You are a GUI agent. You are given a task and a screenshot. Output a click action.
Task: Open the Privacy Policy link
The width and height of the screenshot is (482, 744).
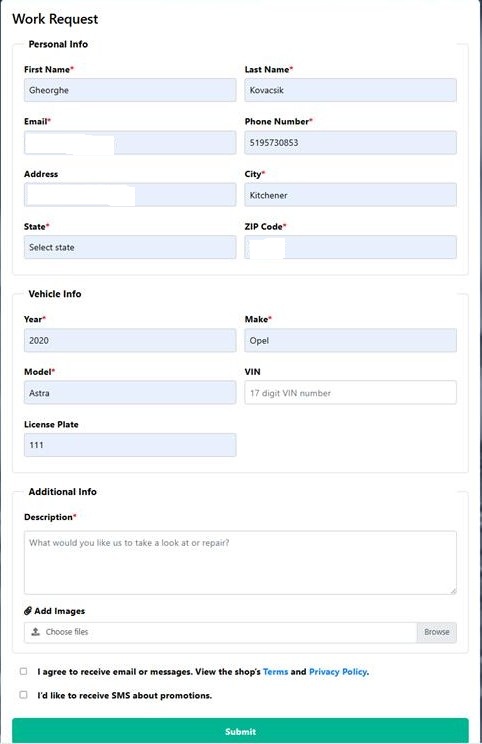click(338, 671)
